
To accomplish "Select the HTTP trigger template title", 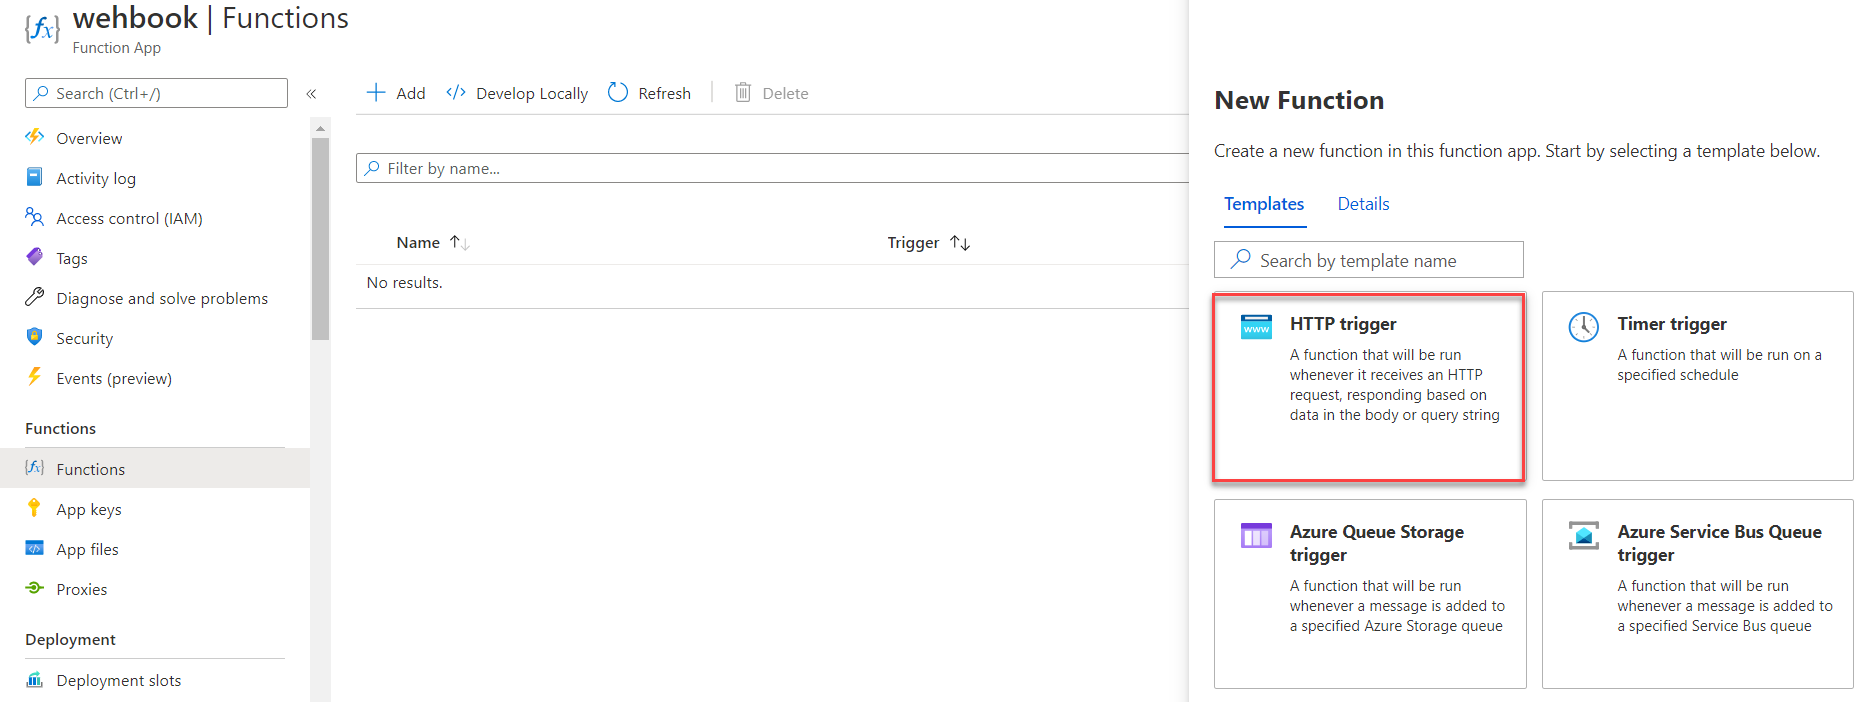I will click(x=1343, y=324).
